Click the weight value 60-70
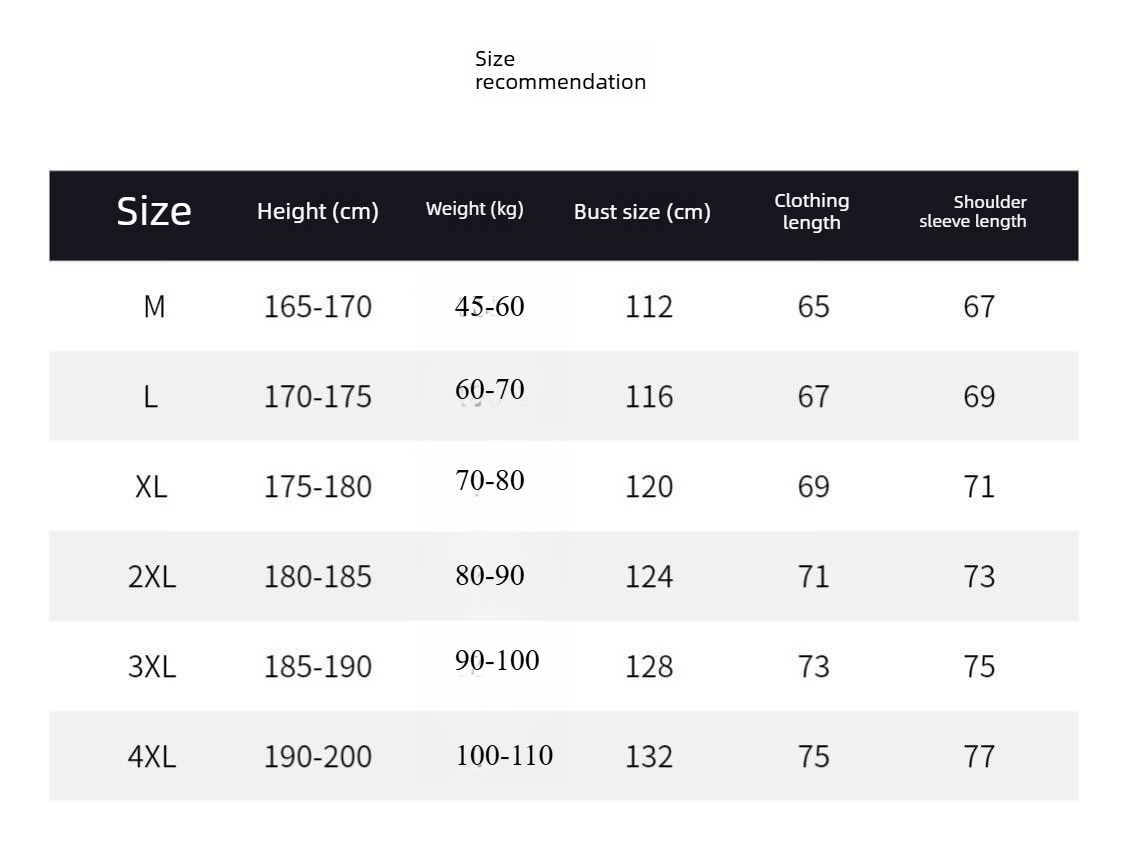The image size is (1125, 847). click(x=490, y=390)
